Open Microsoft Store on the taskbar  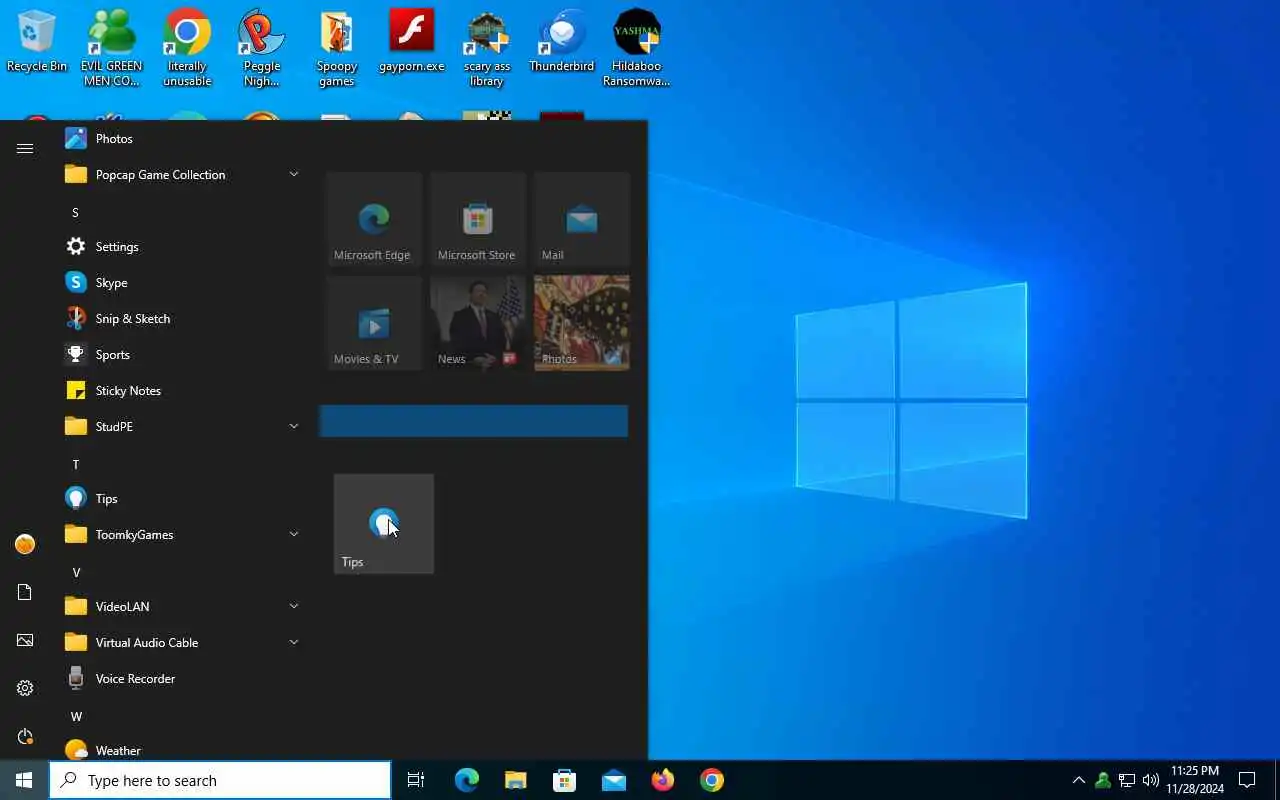tap(564, 780)
